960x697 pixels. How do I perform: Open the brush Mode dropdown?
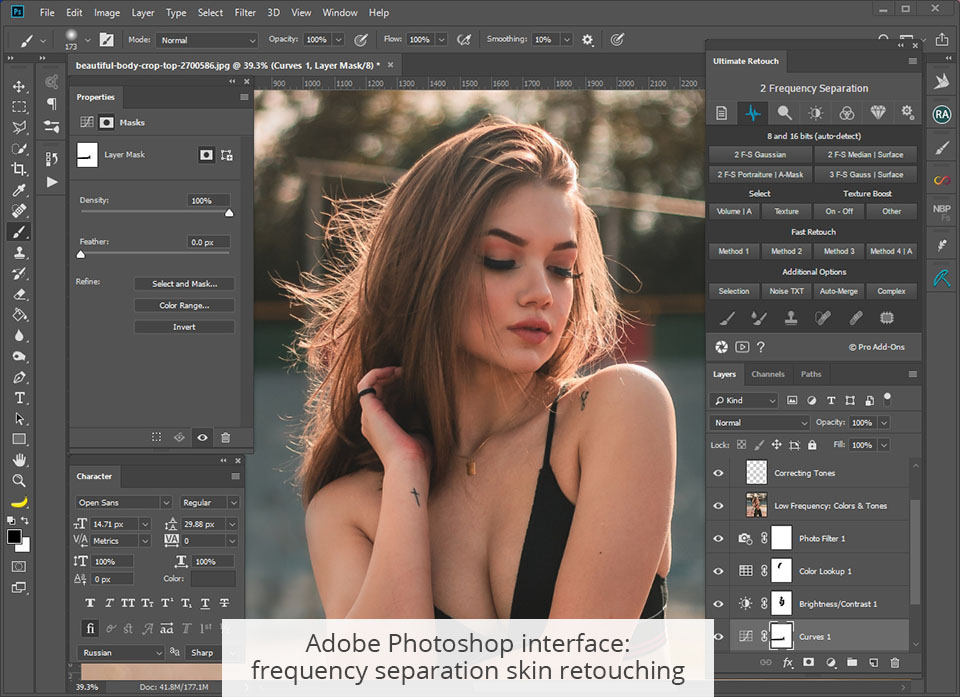(207, 40)
